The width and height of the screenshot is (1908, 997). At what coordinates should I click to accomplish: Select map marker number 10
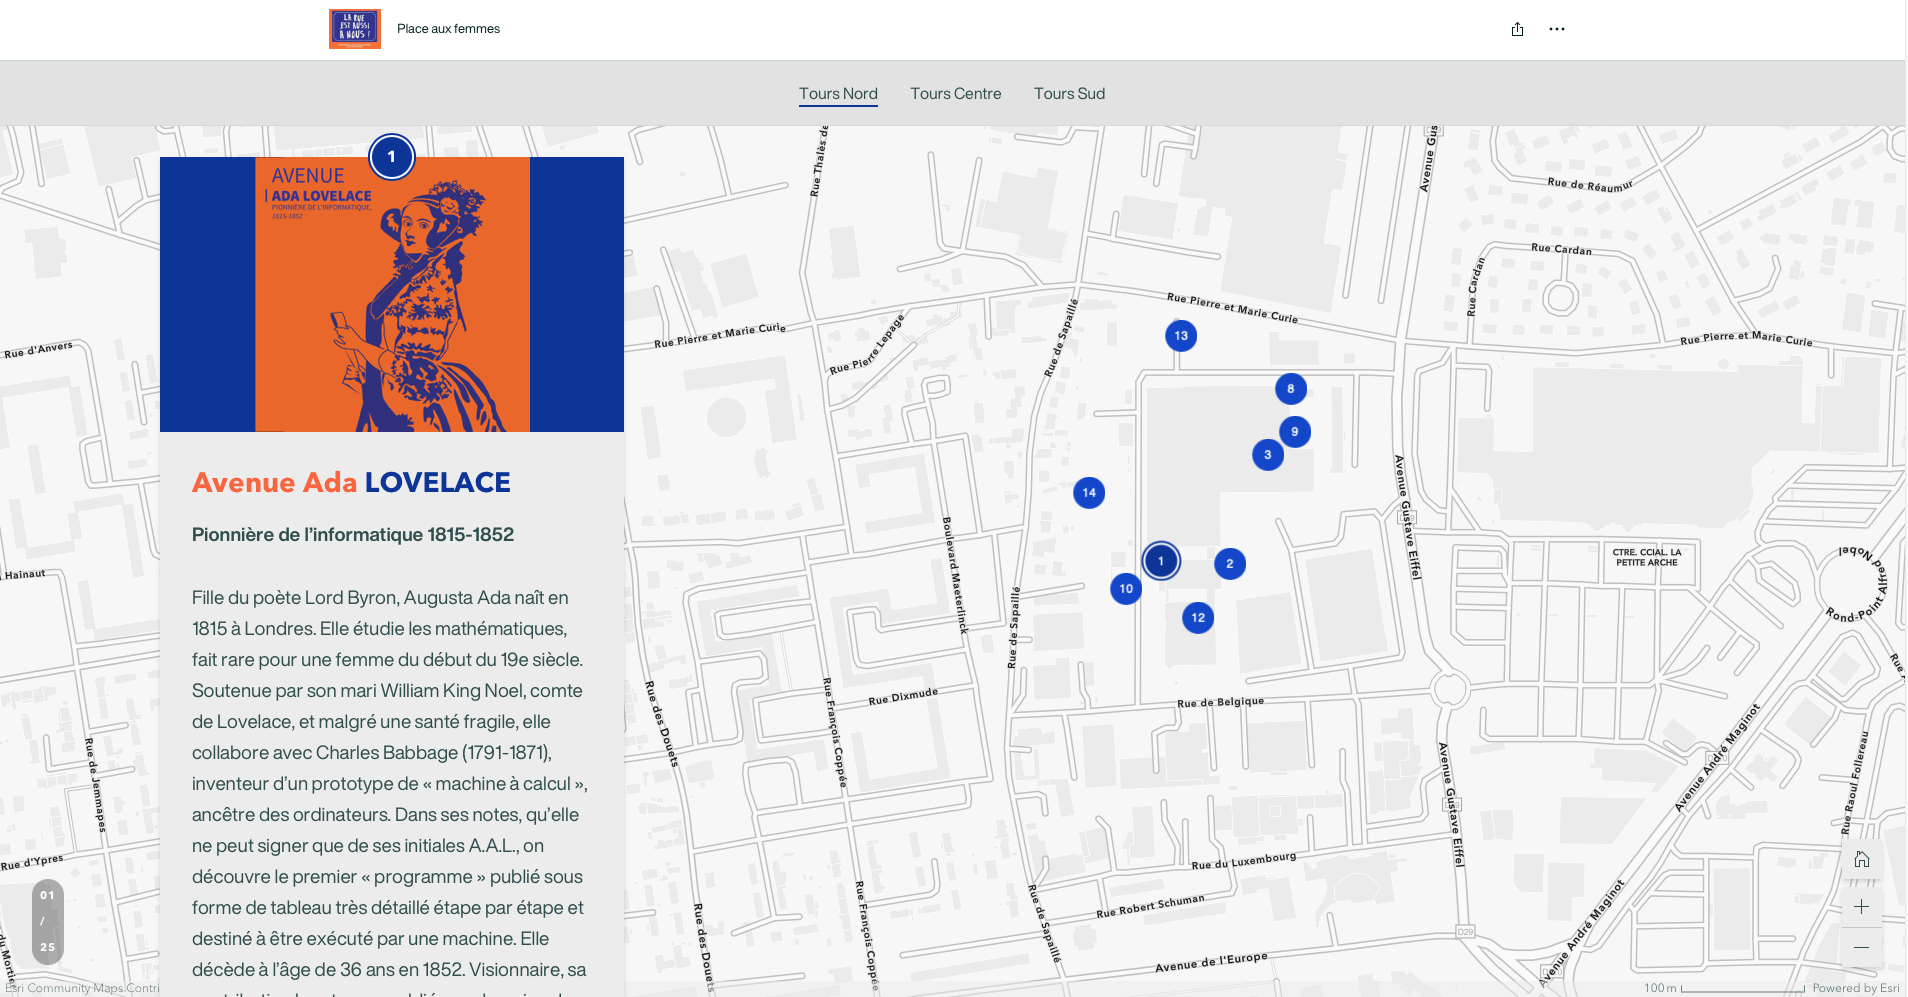[x=1126, y=588]
